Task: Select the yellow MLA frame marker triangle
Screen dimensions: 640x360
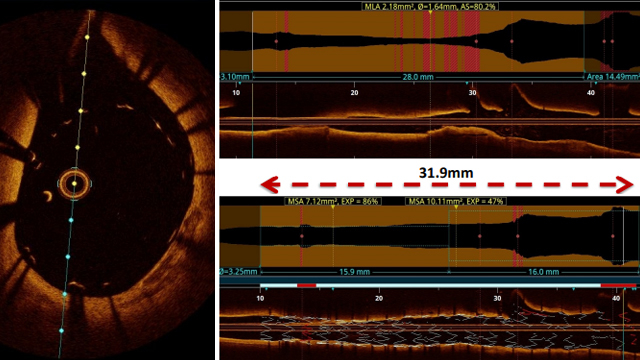Action: (430, 13)
